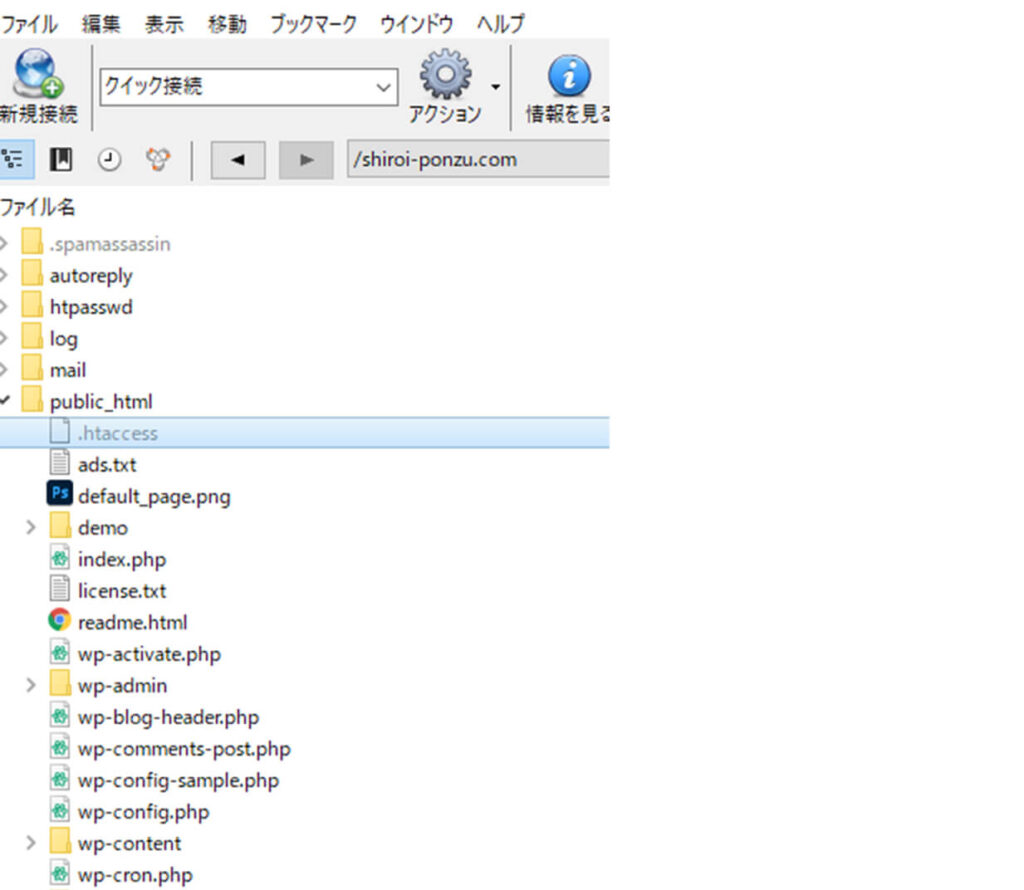Select the default_page.png Photoshop file icon

tap(60, 496)
